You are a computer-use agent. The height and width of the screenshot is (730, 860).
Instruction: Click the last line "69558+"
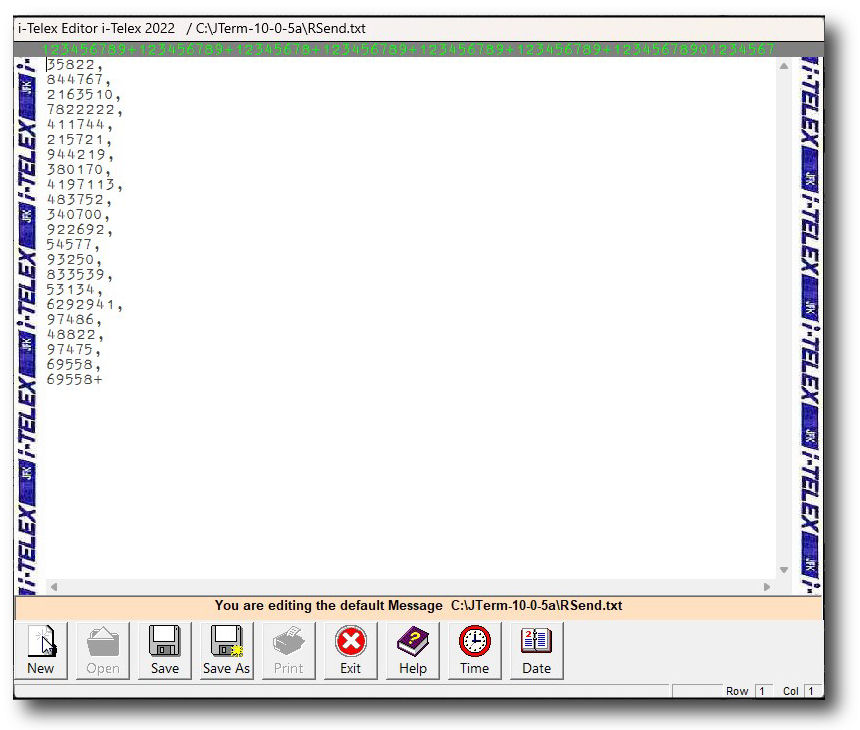point(75,380)
